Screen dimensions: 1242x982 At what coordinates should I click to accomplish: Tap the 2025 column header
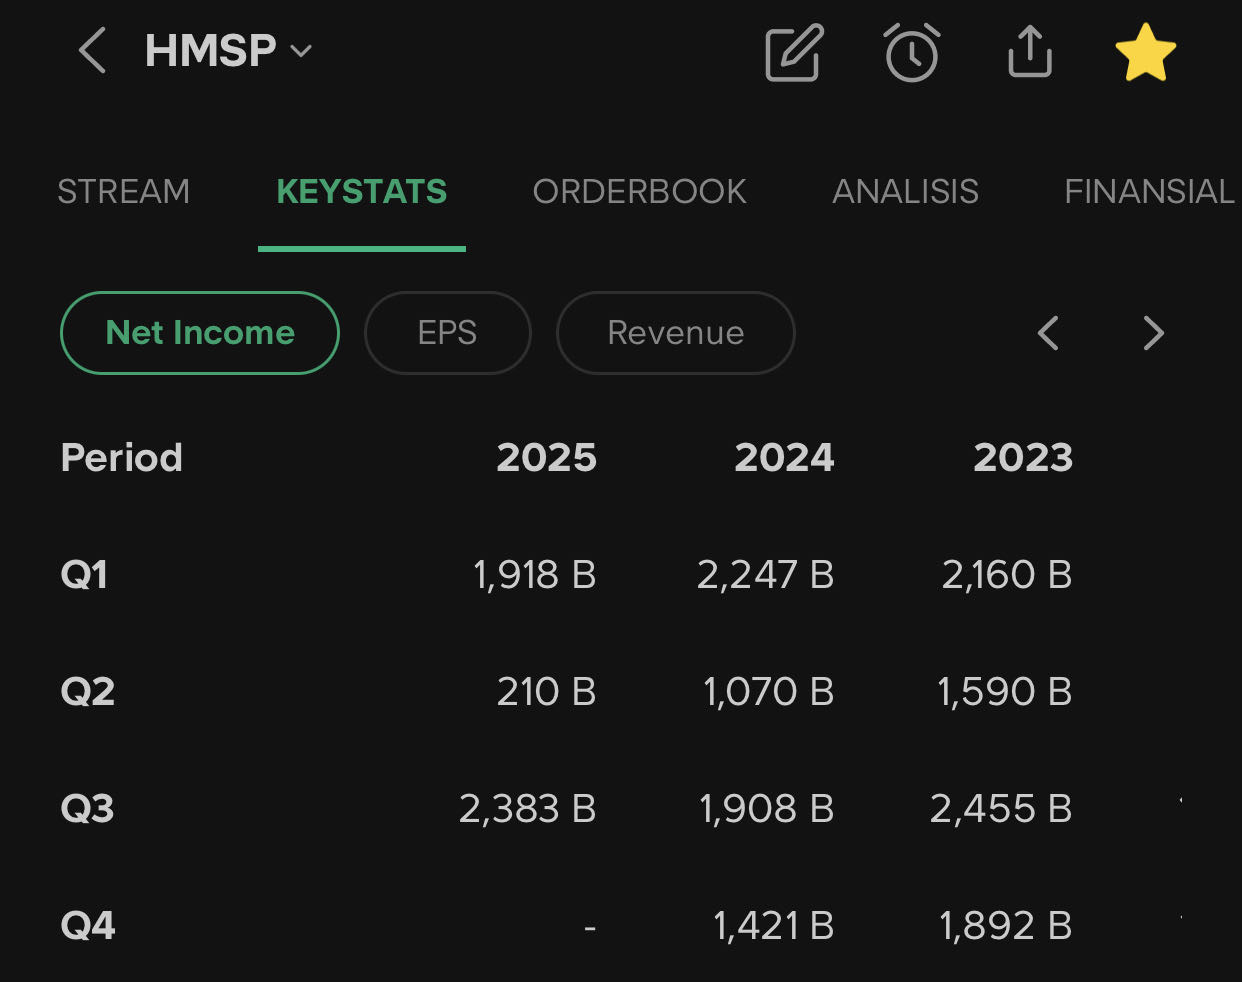click(546, 458)
